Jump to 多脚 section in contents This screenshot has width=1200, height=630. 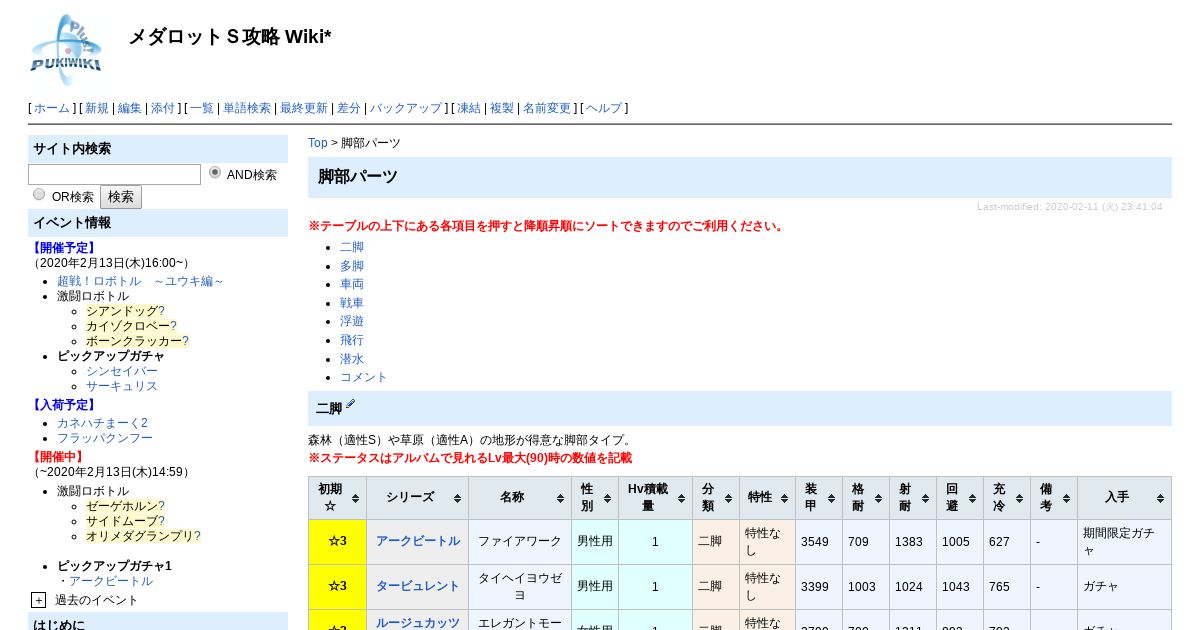click(x=352, y=266)
